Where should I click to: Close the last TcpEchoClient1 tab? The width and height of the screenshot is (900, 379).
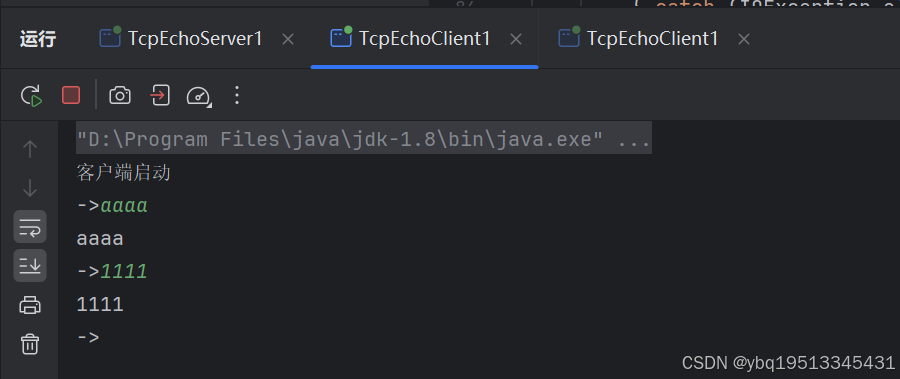pos(744,39)
